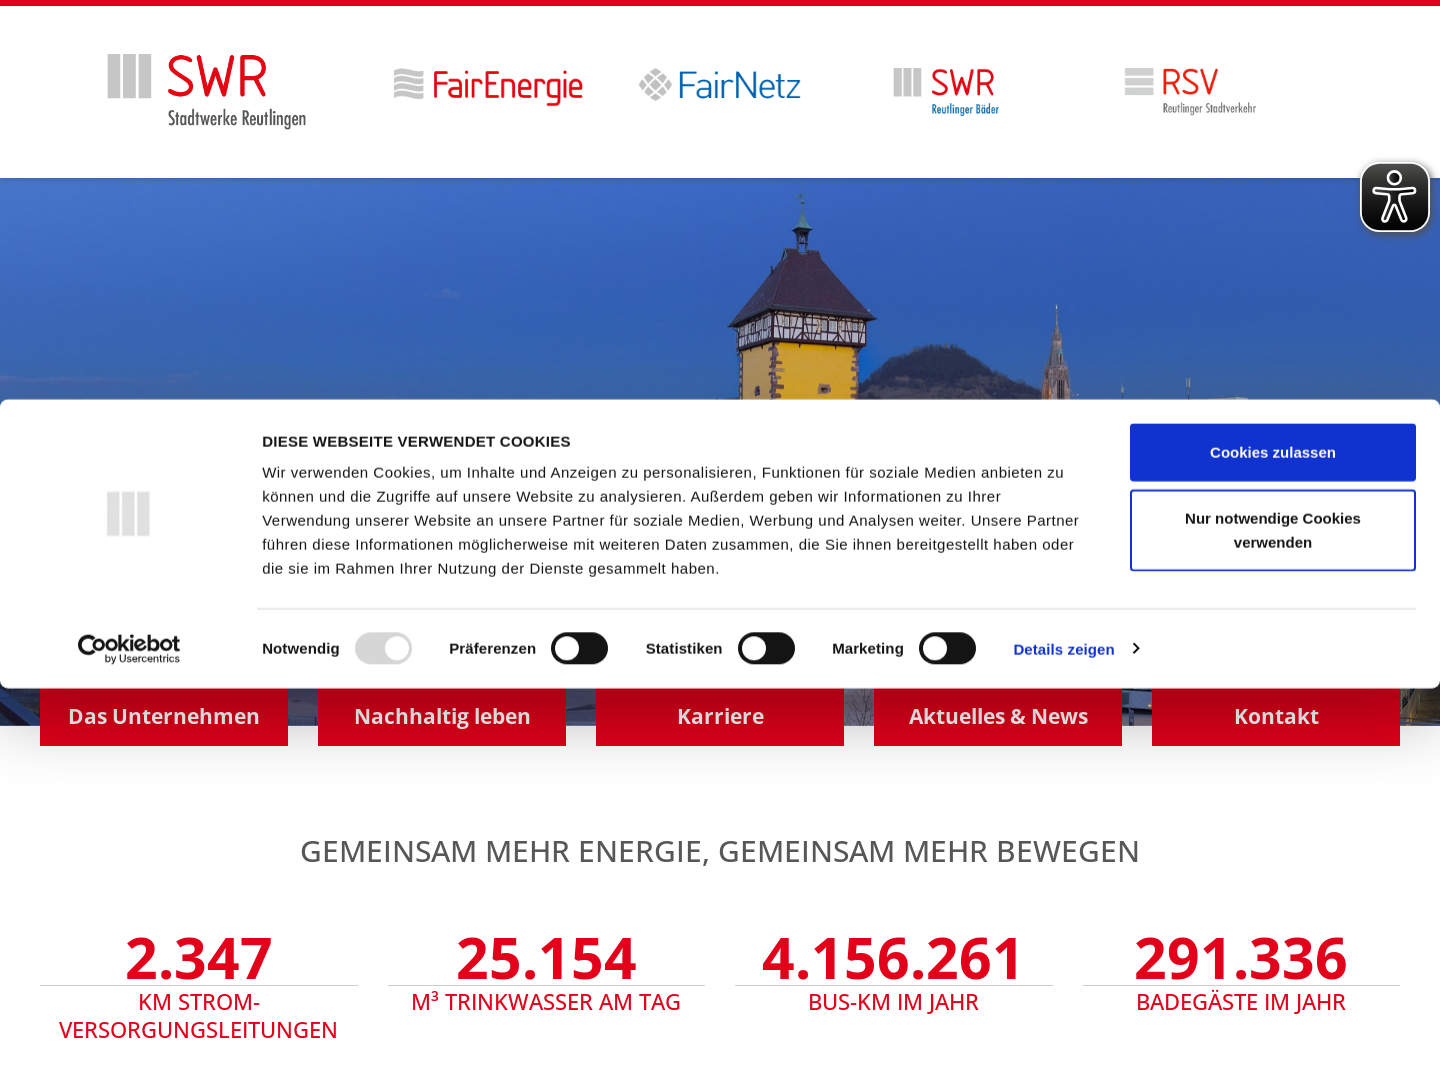Open the Das Unternehmen menu
Screen dimensions: 1440x1080
click(164, 716)
